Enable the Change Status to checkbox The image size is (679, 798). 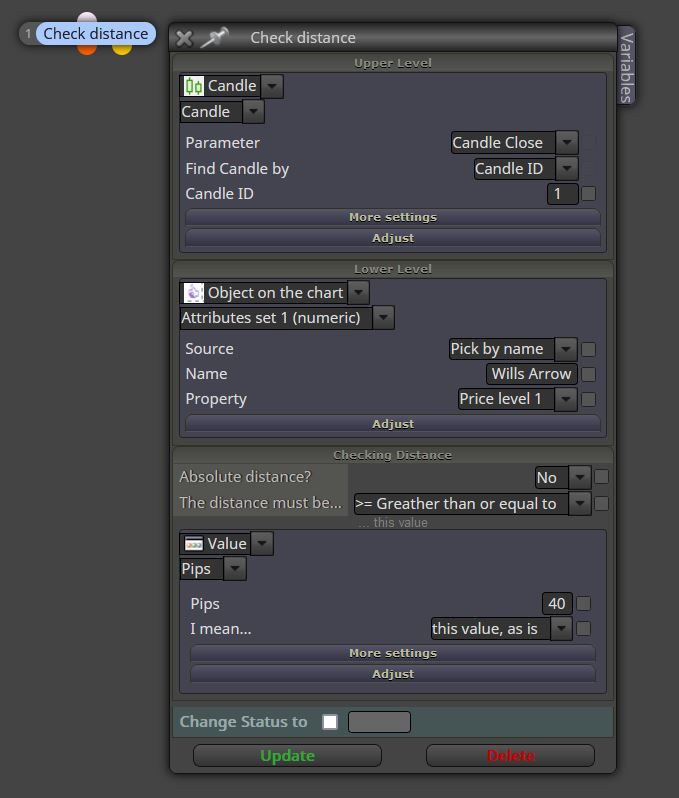[330, 722]
